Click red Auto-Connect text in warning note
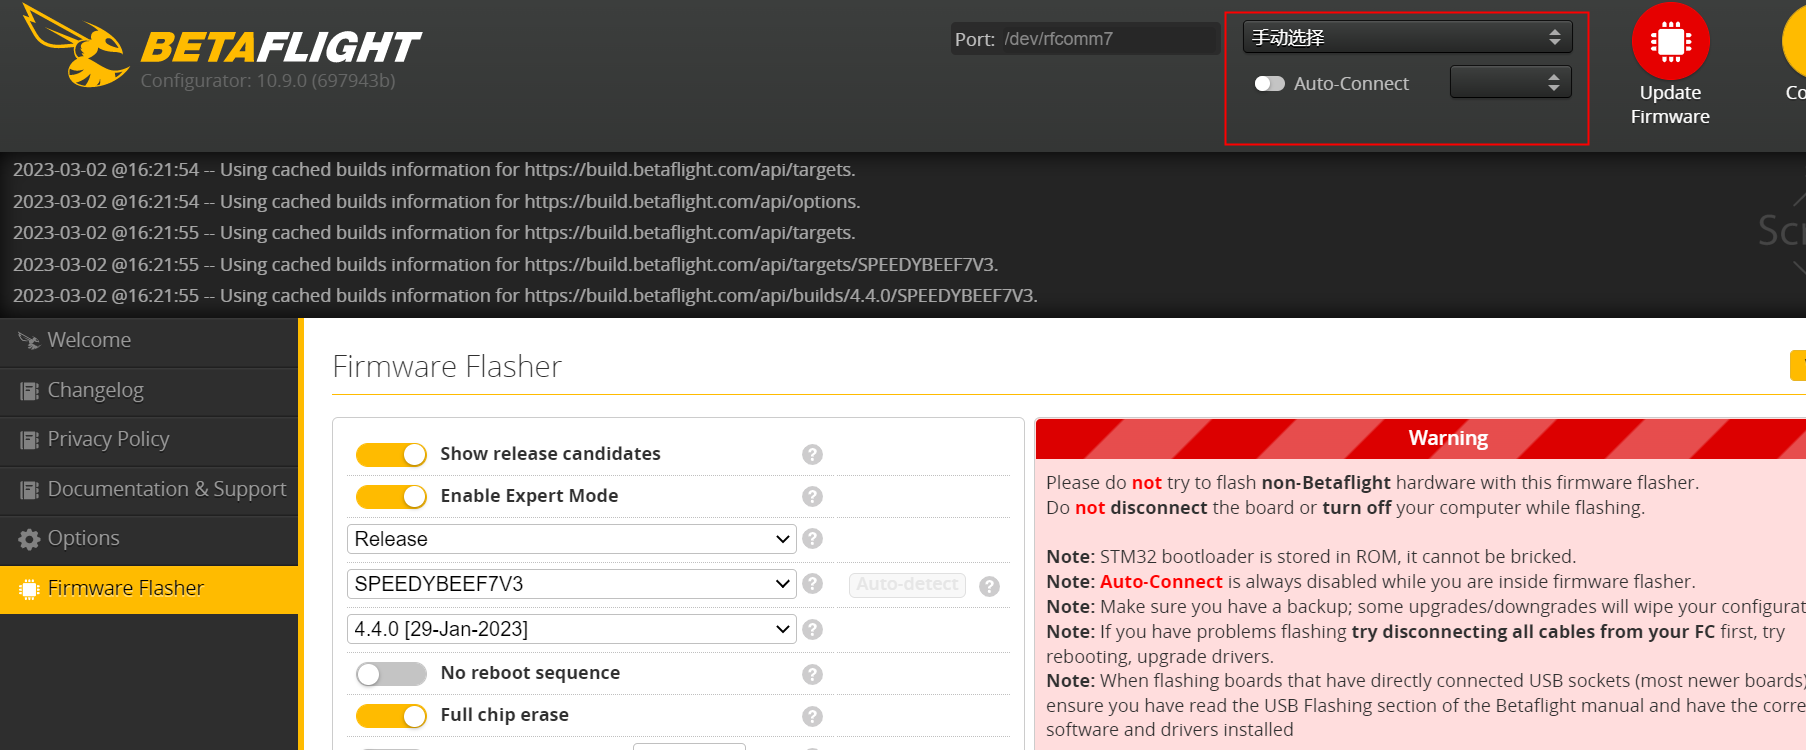The width and height of the screenshot is (1806, 750). click(1161, 582)
